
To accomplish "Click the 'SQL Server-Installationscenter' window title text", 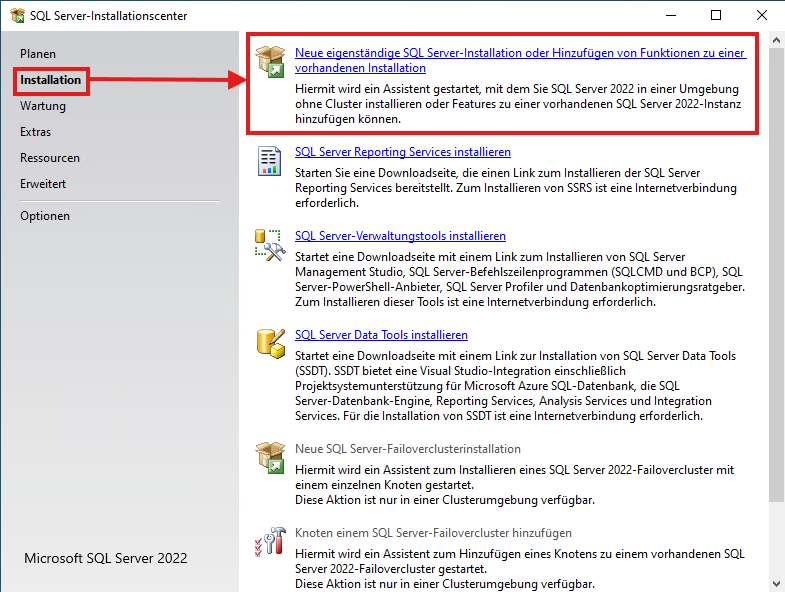I will click(109, 16).
